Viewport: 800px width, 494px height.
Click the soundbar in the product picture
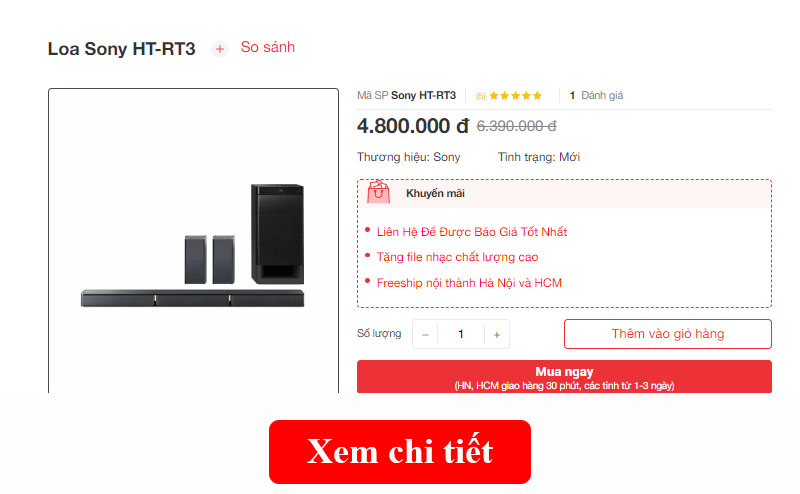tap(192, 298)
